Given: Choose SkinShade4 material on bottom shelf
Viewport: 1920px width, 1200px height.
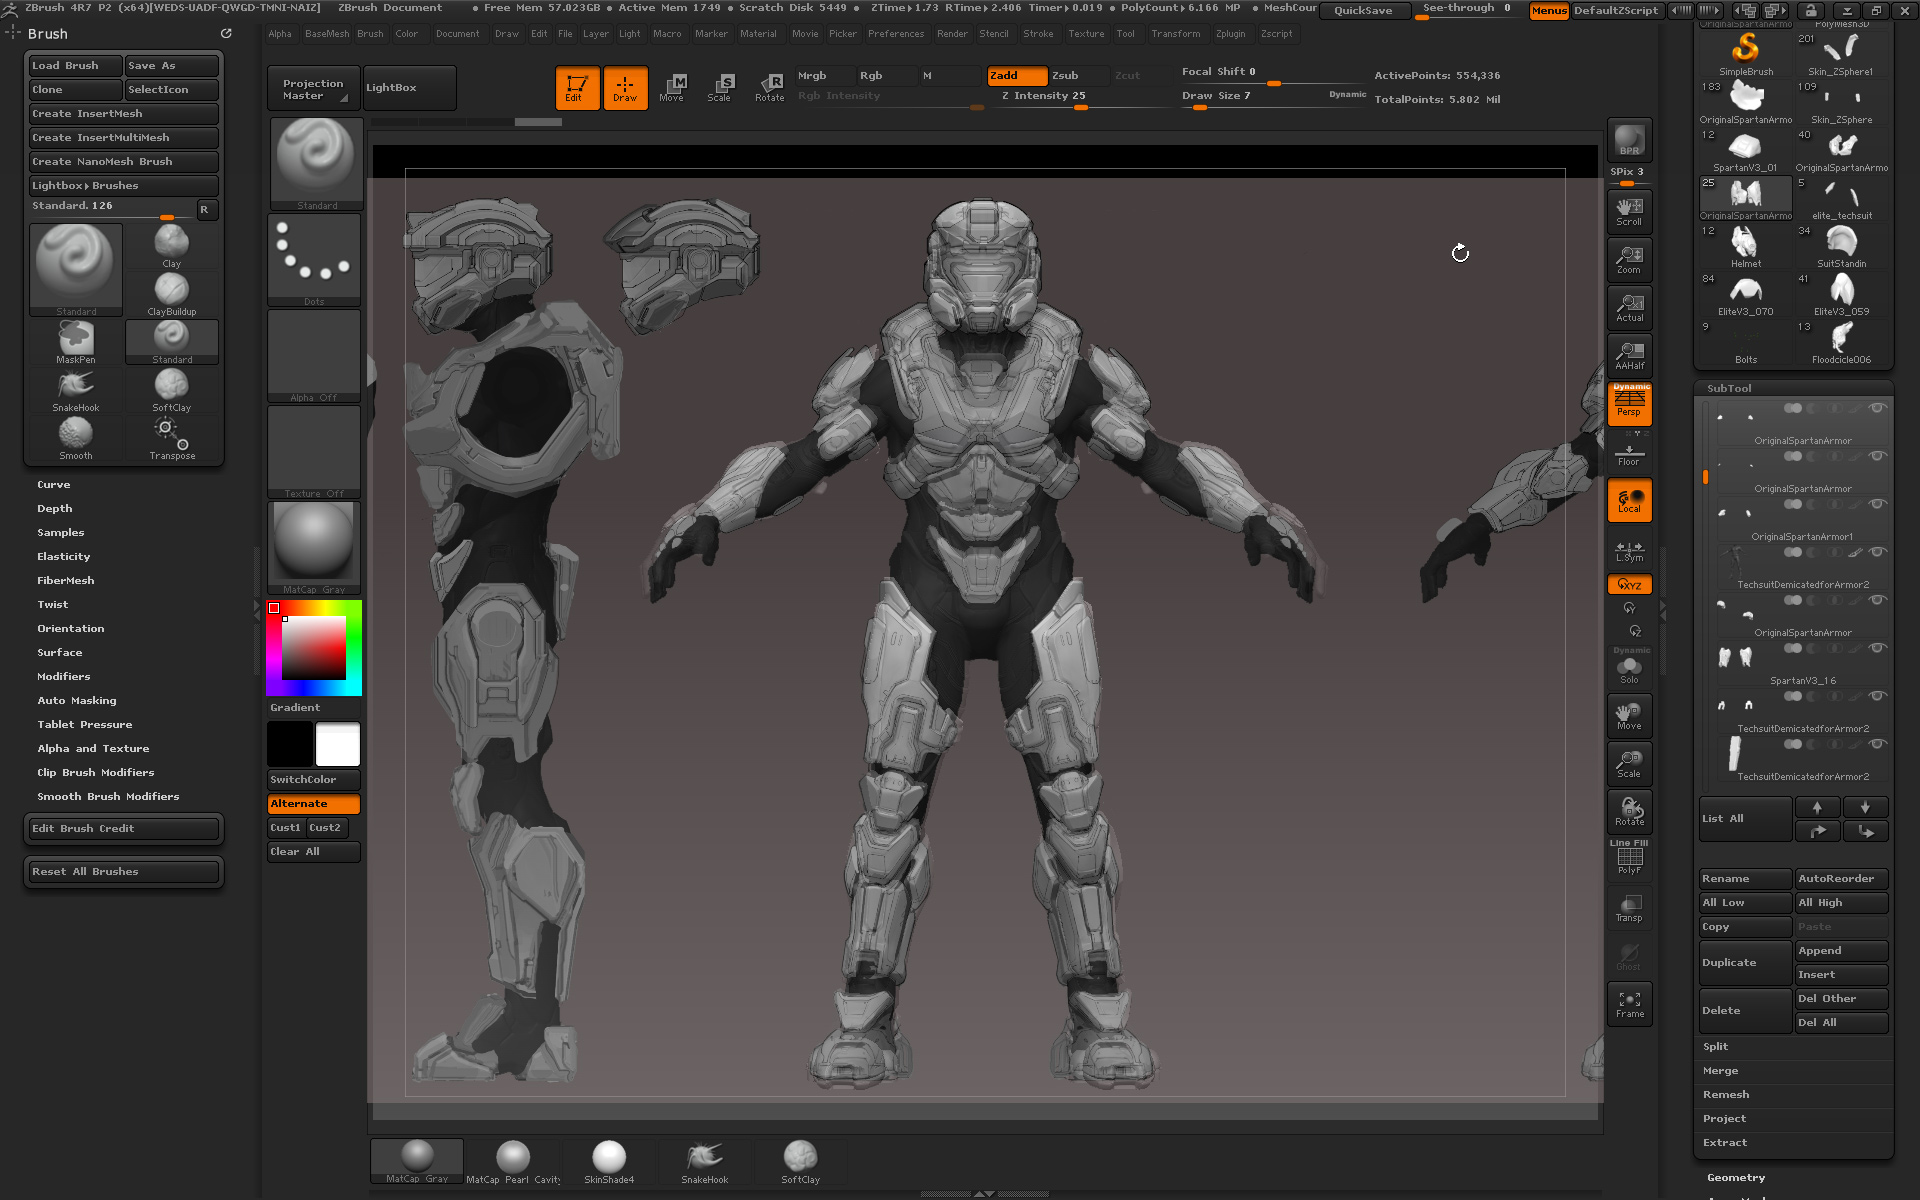Looking at the screenshot, I should [x=609, y=1162].
